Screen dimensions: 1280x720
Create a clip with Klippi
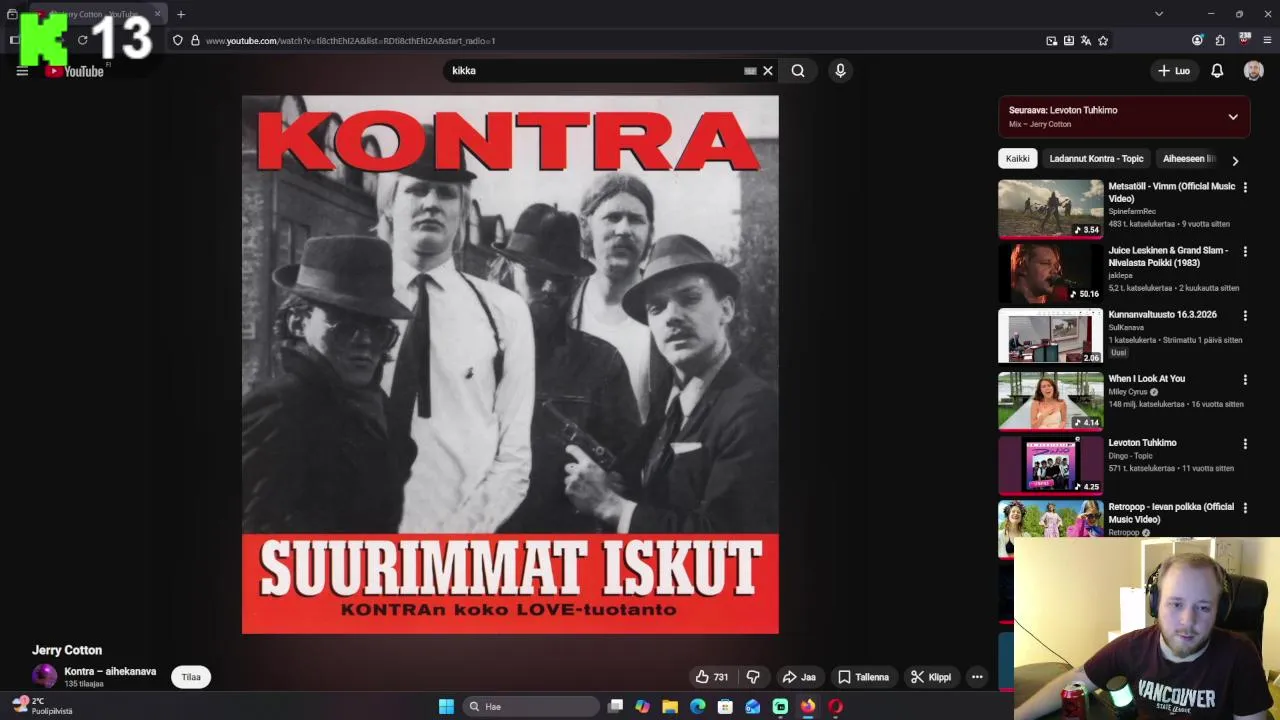click(930, 677)
